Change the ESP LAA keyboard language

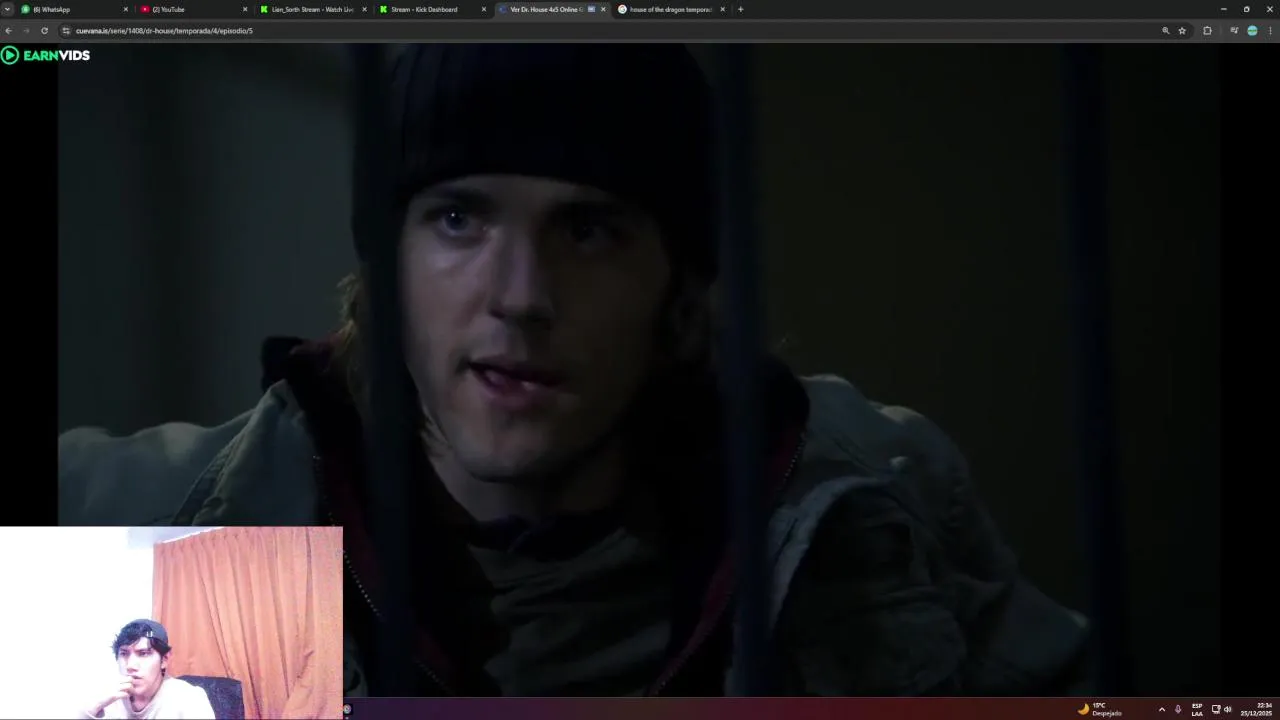click(x=1197, y=709)
